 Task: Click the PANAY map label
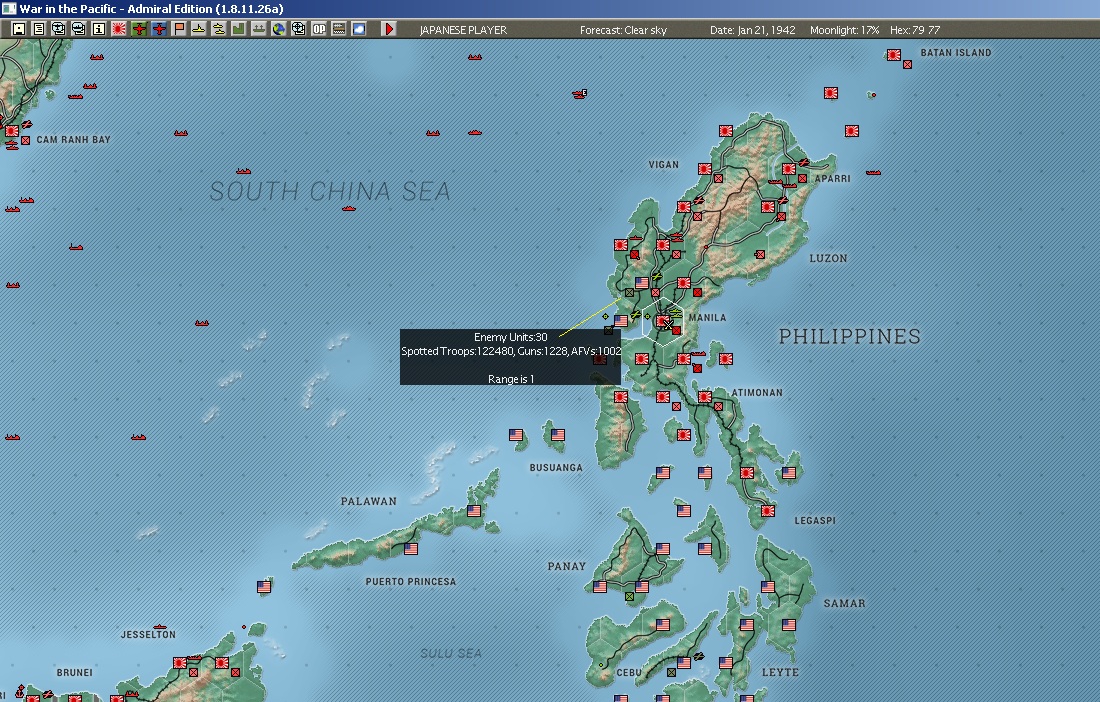[566, 567]
